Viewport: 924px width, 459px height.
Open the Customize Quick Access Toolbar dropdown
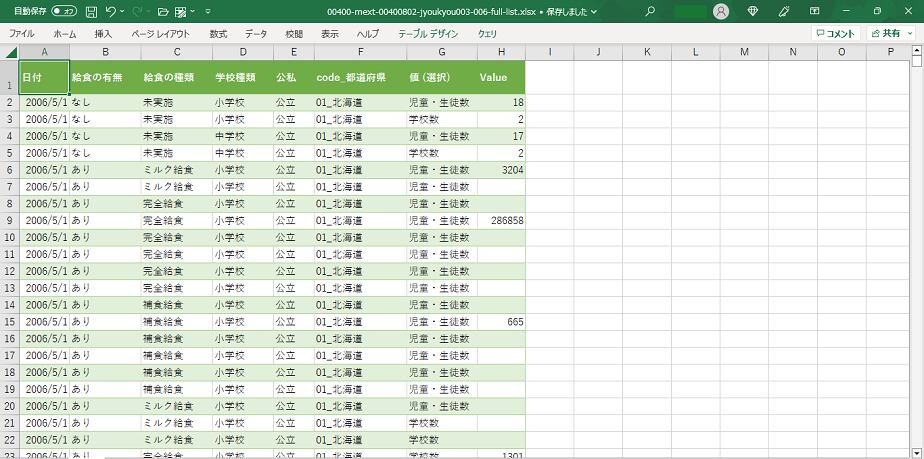point(207,12)
